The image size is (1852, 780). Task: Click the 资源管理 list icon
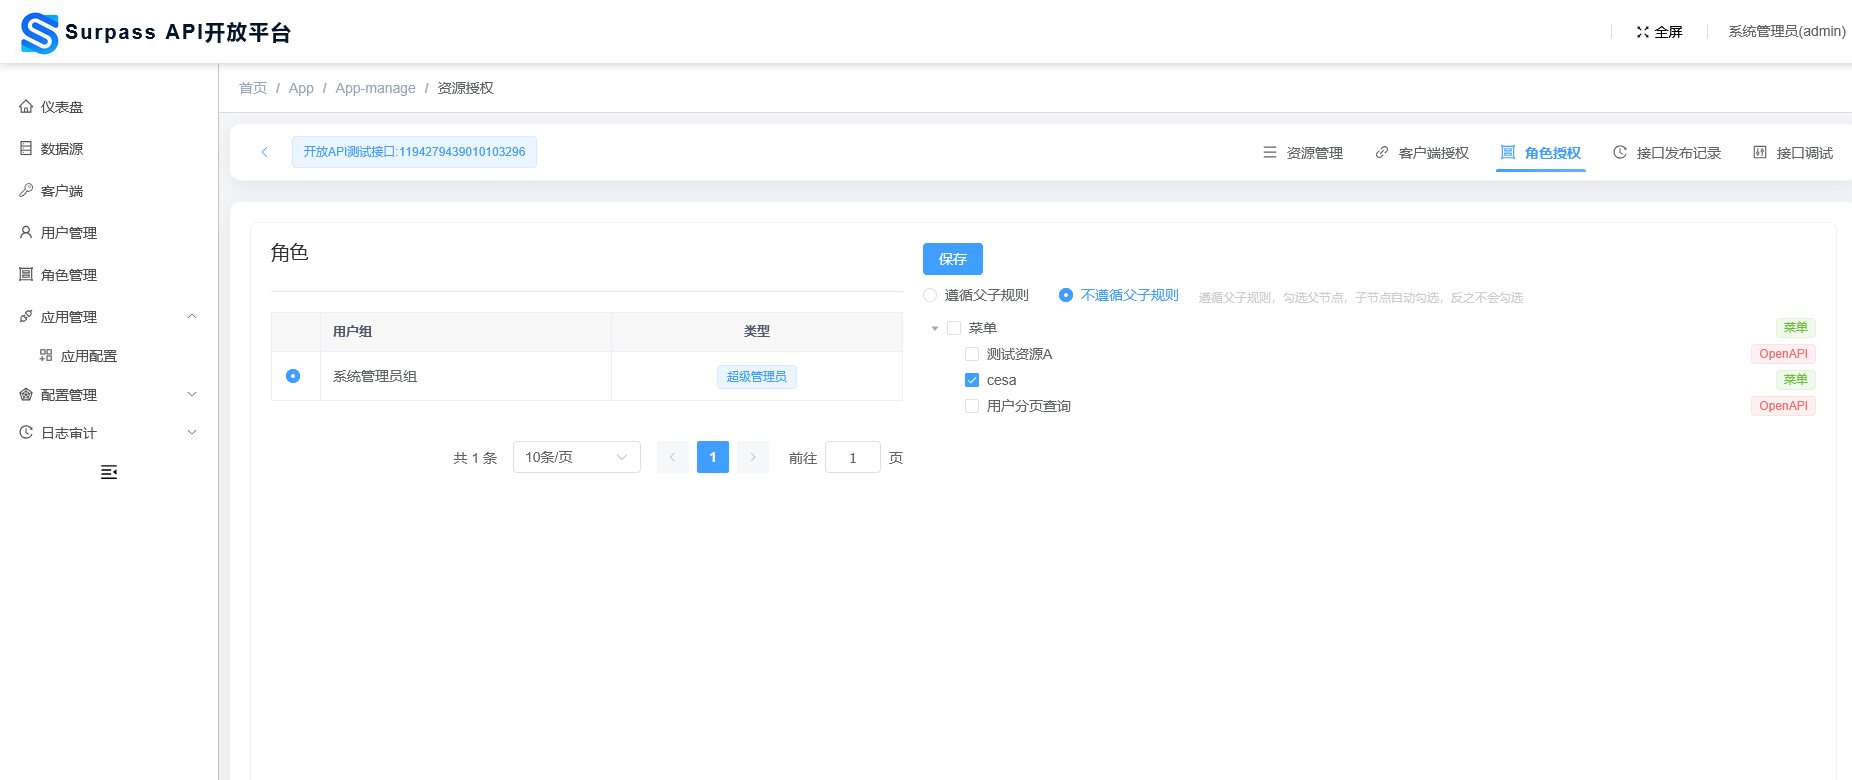[x=1270, y=153]
